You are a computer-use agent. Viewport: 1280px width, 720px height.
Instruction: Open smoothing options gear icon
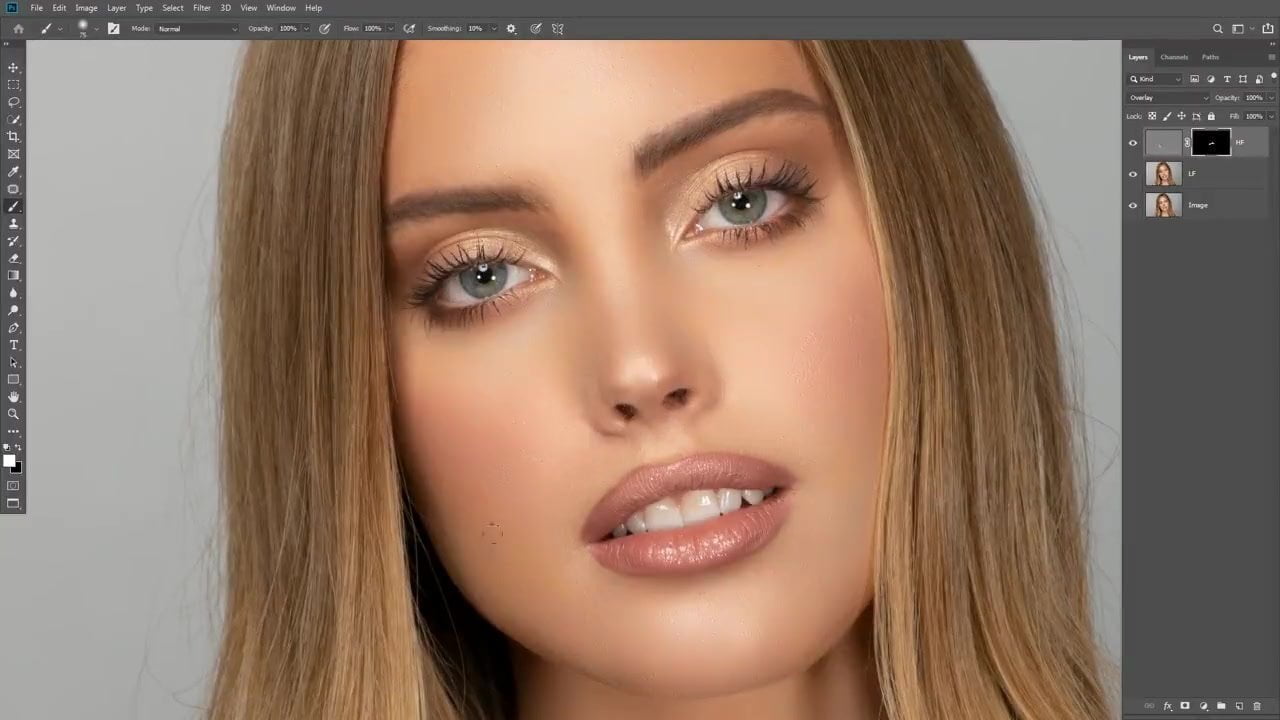click(512, 29)
